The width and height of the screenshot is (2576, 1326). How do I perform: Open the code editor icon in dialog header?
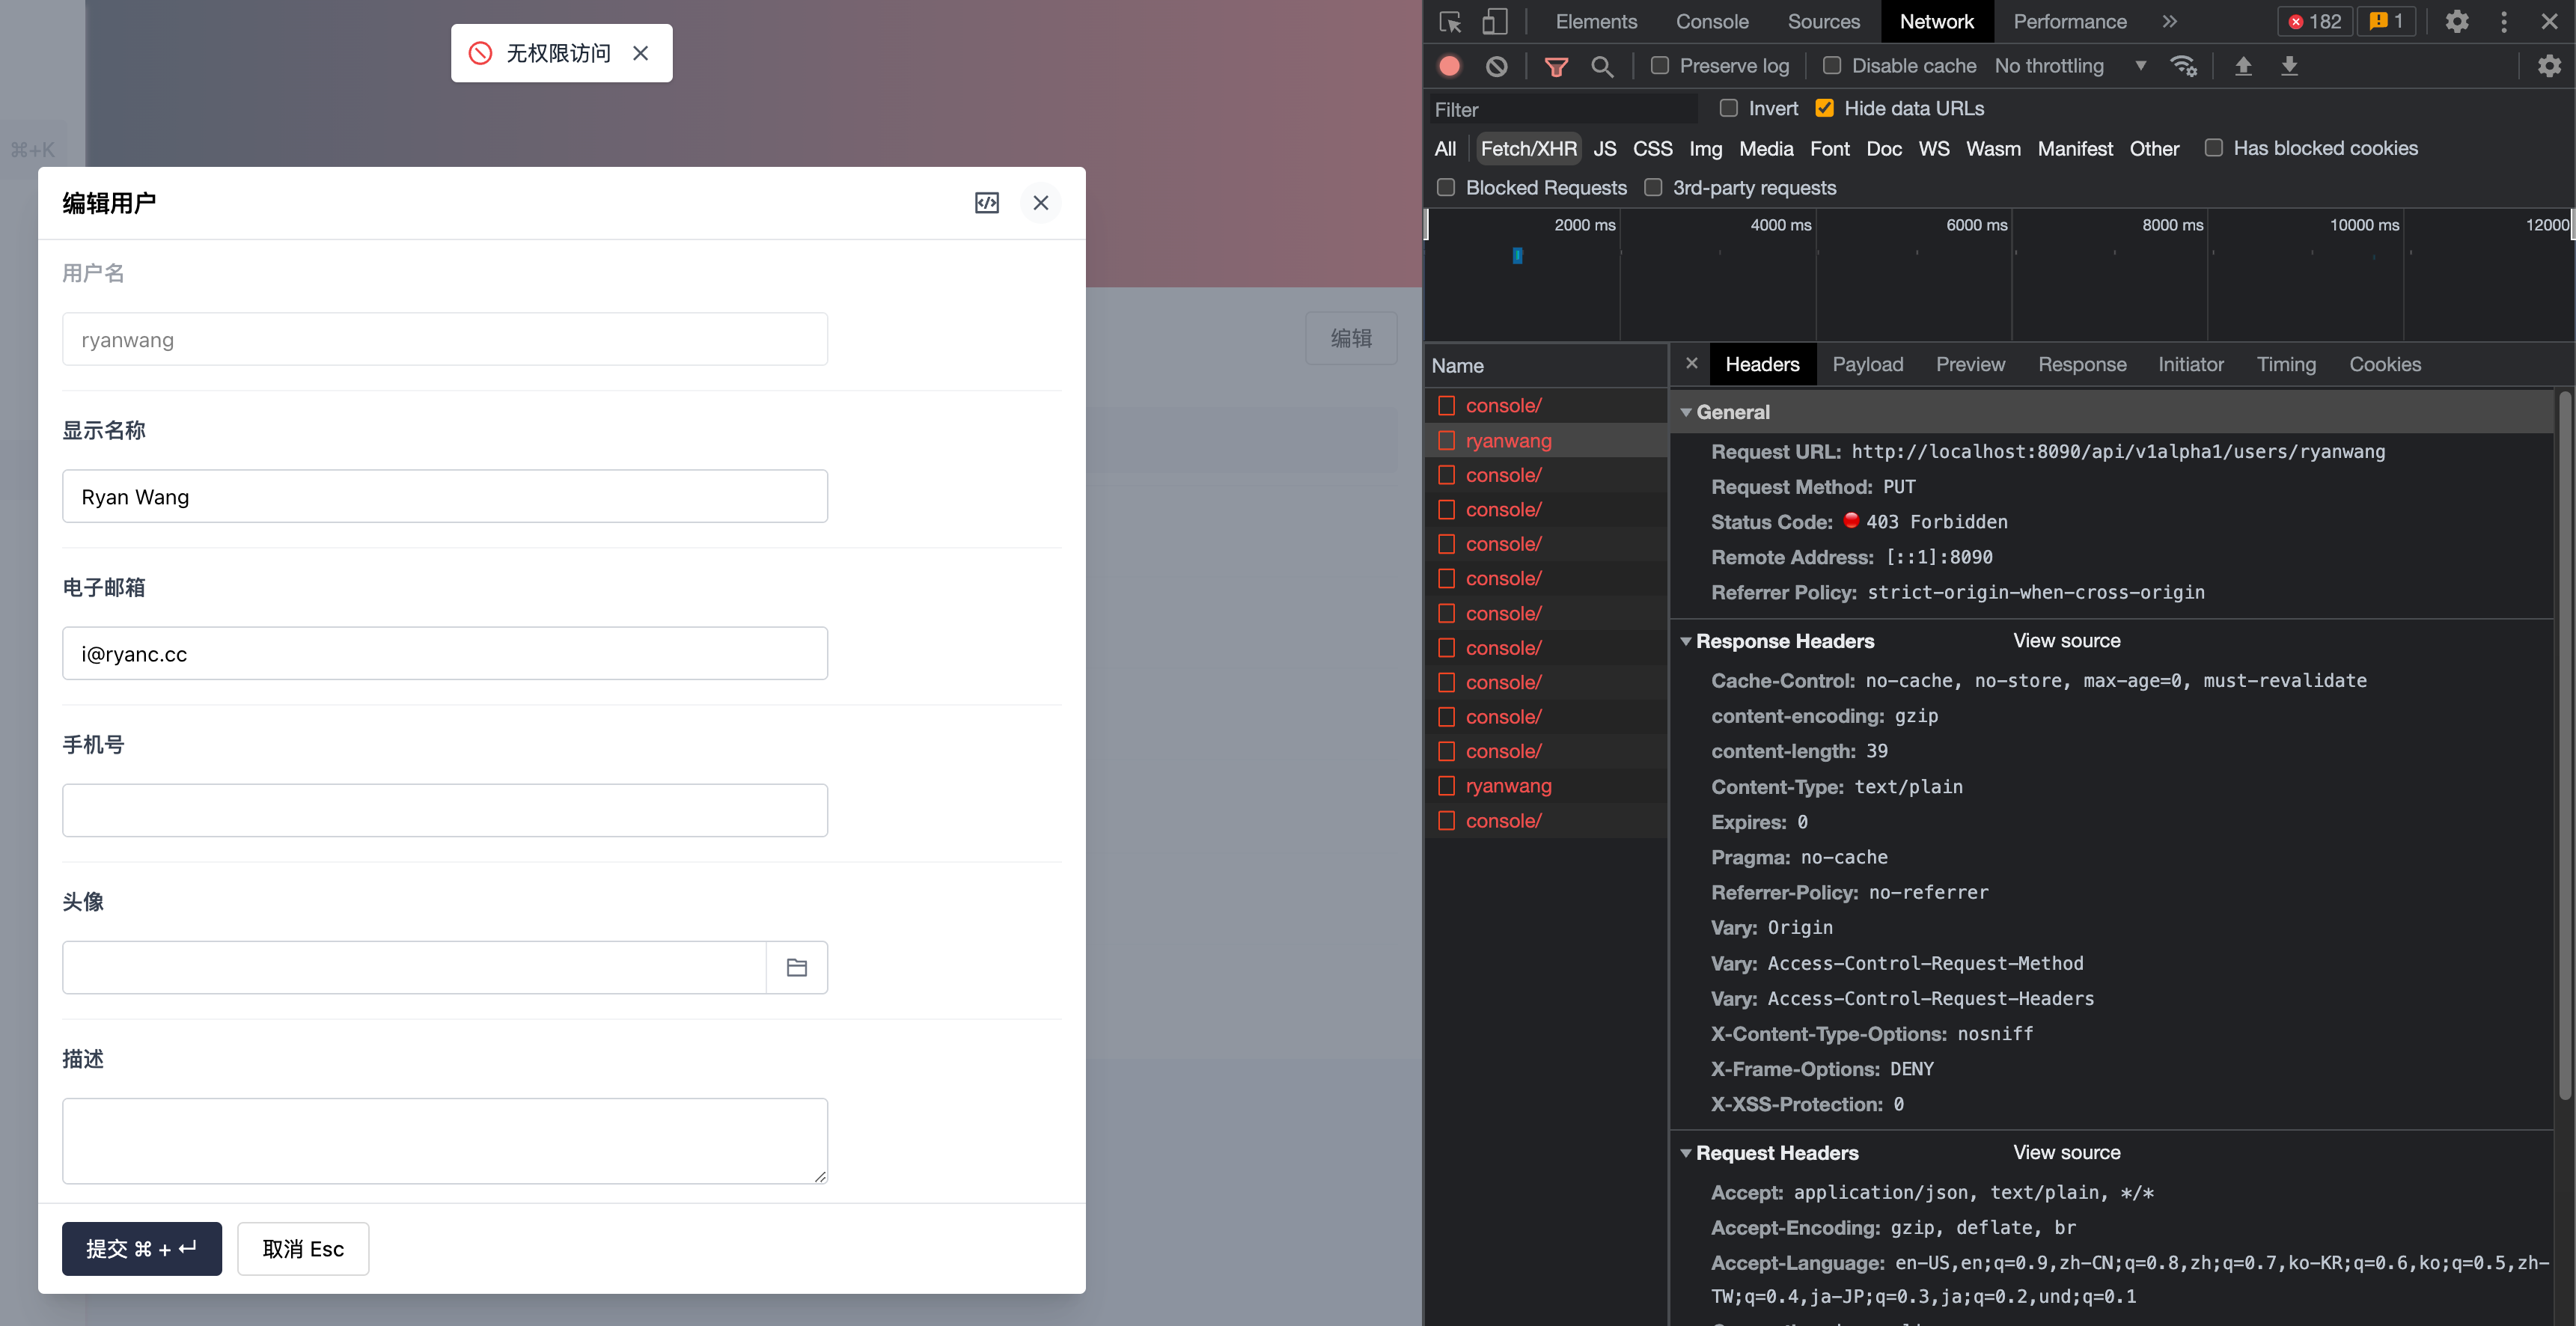coord(986,203)
